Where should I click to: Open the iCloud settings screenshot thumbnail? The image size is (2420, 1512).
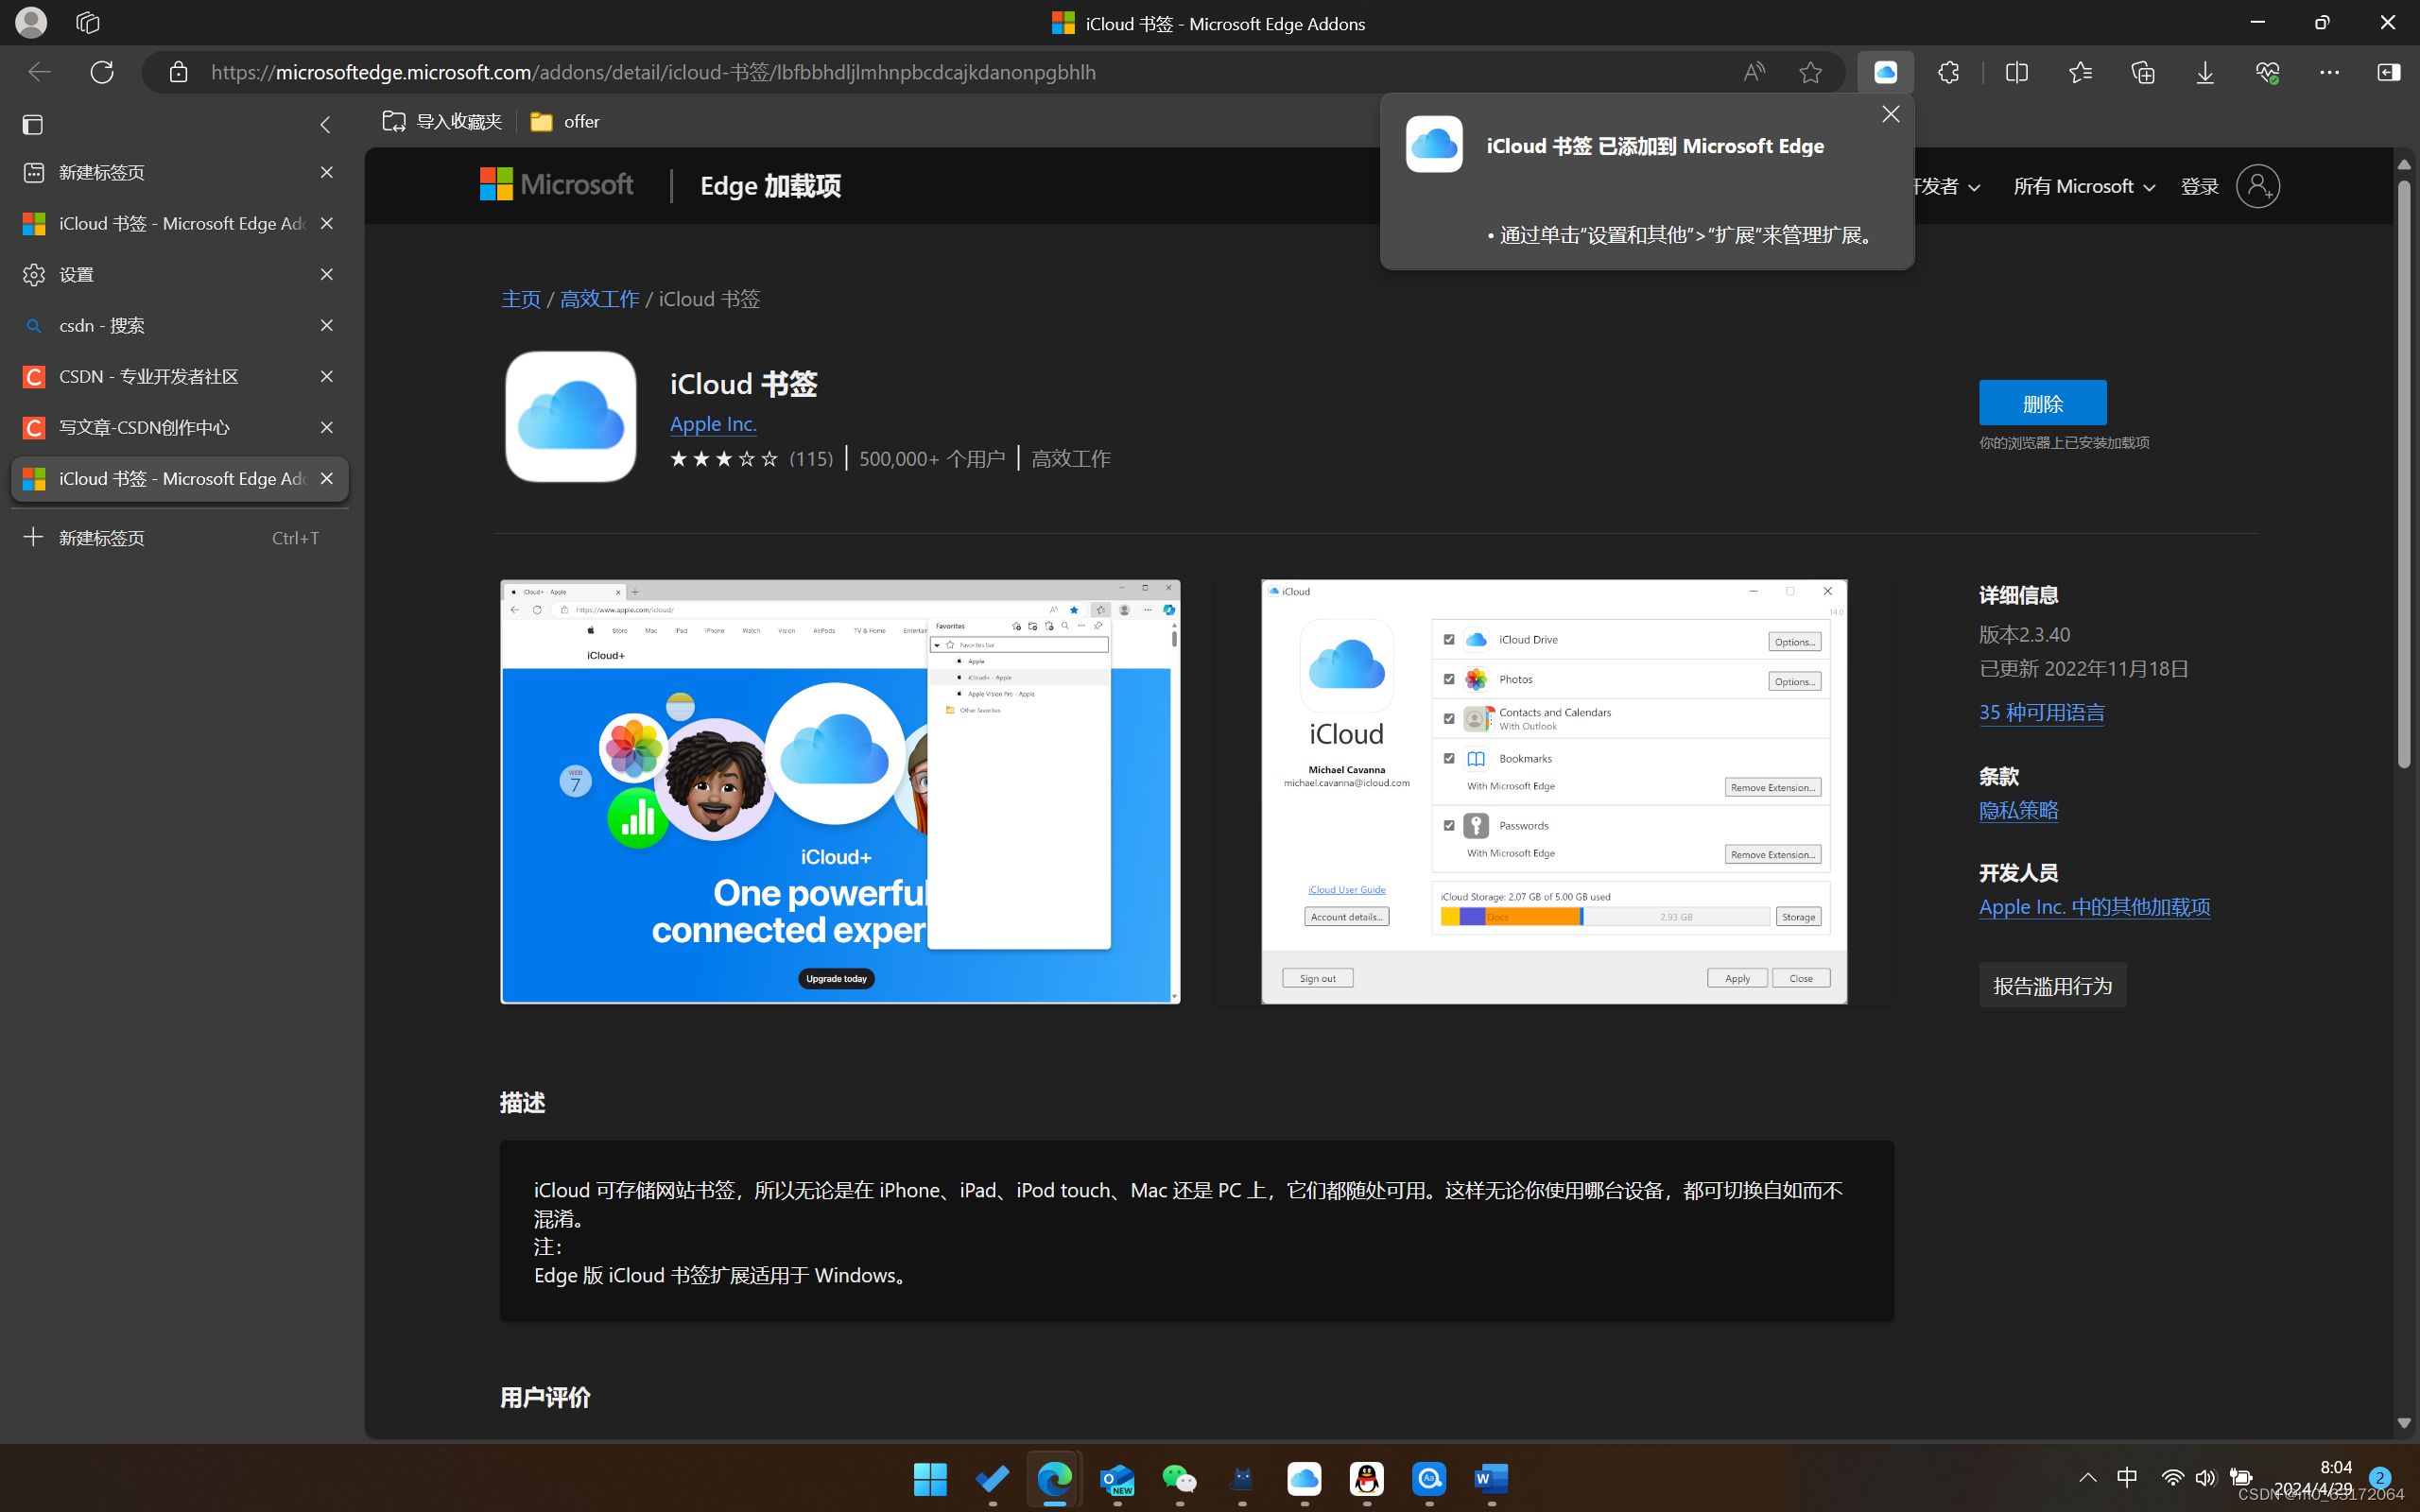click(1554, 791)
